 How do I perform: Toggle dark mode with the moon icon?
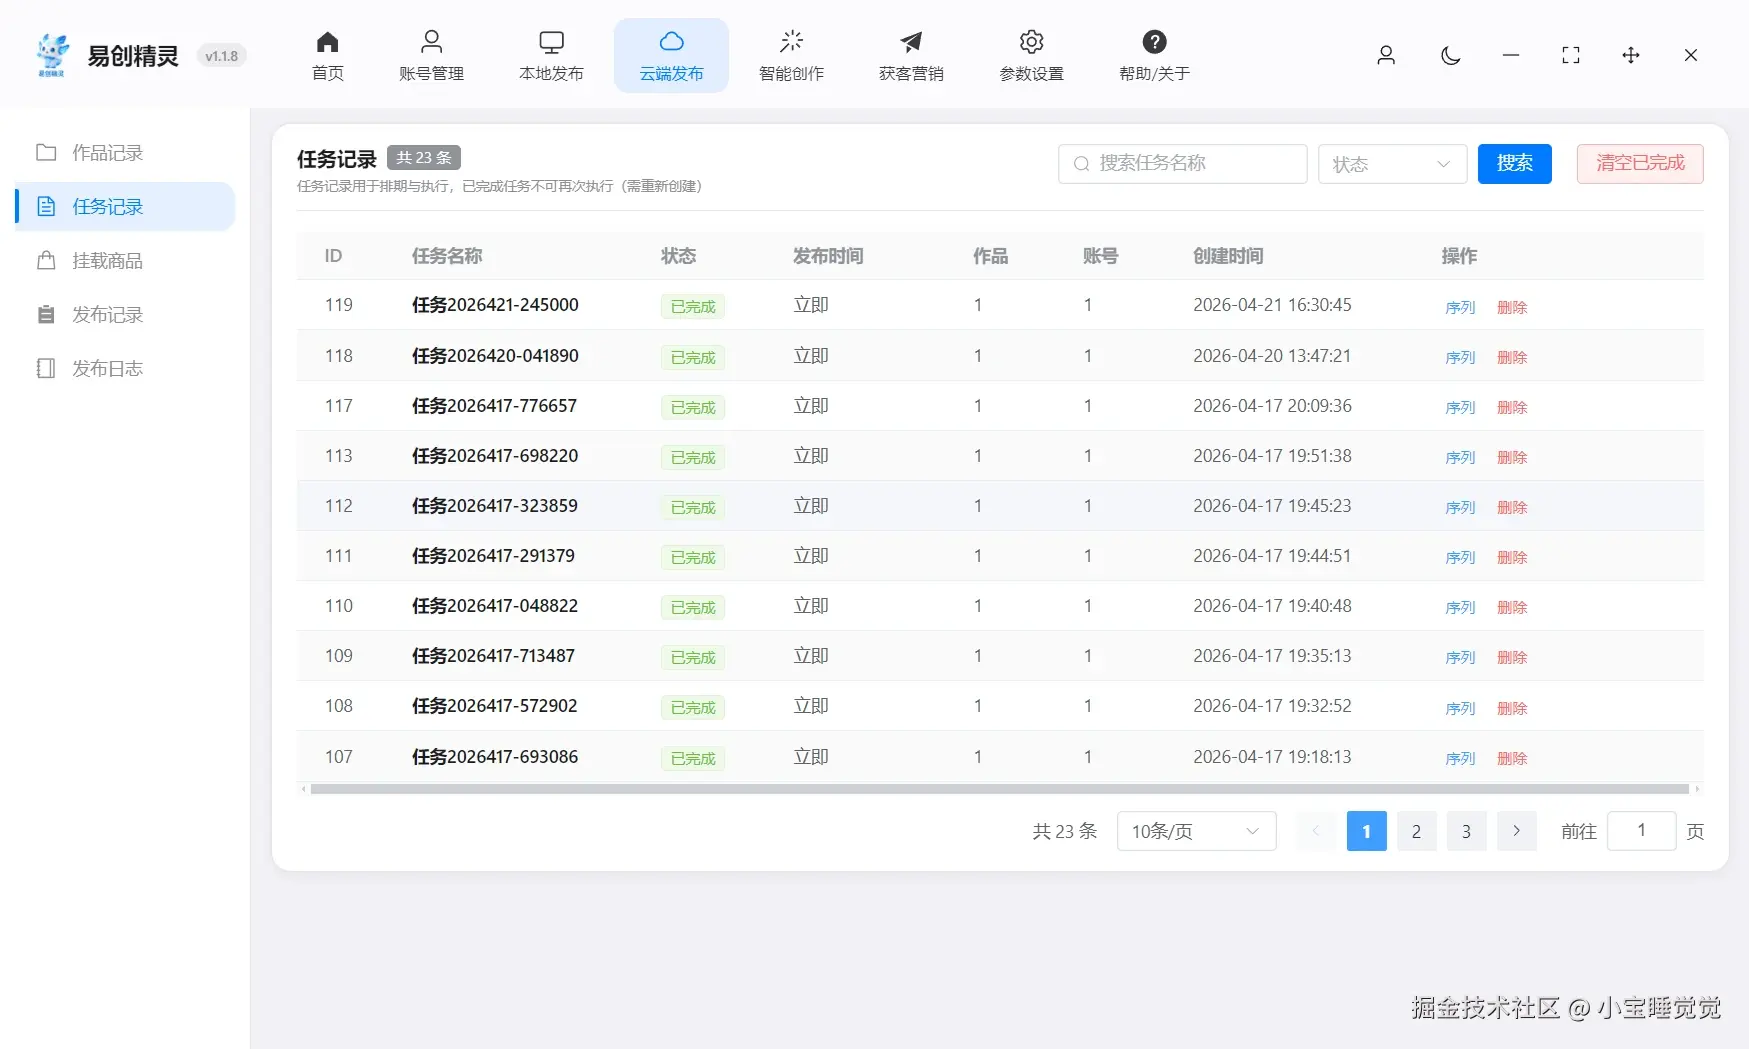1450,56
